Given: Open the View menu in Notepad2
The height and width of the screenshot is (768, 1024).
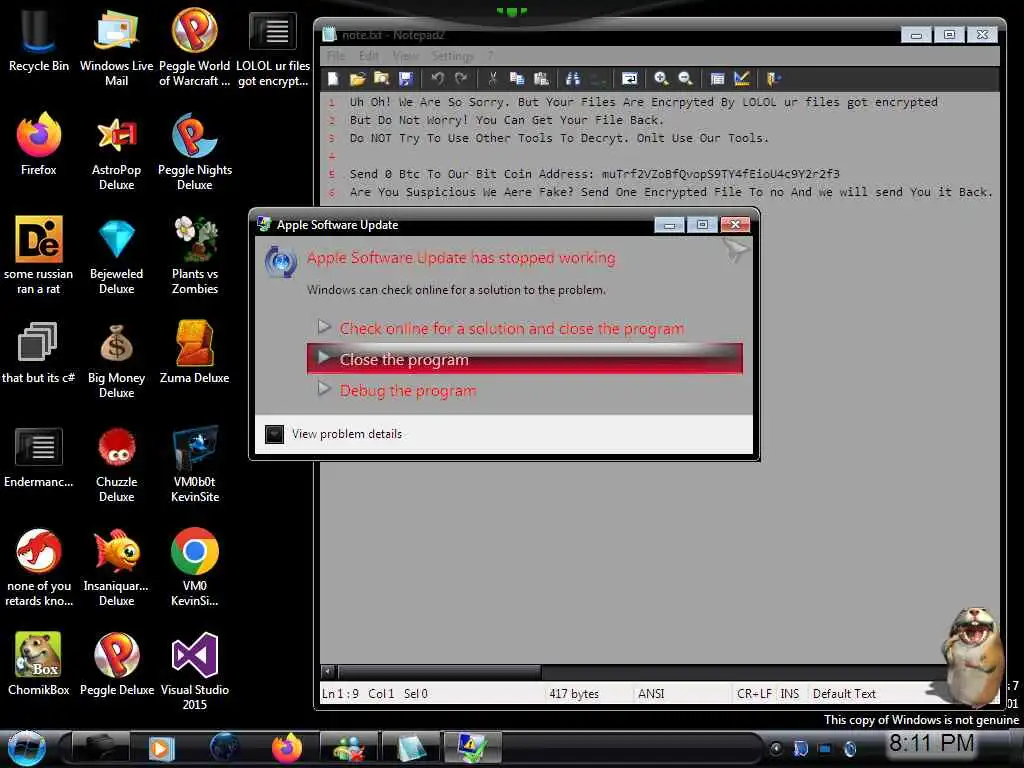Looking at the screenshot, I should (x=406, y=56).
